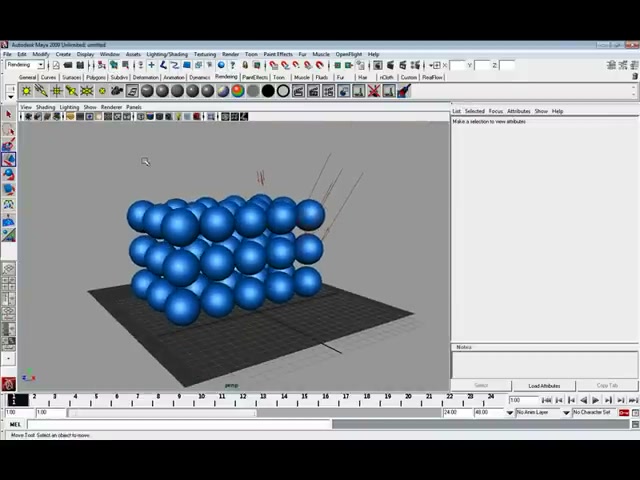Open the shelf options arrow at left of shelf
Image resolution: width=640 pixels, height=480 pixels.
(x=11, y=97)
